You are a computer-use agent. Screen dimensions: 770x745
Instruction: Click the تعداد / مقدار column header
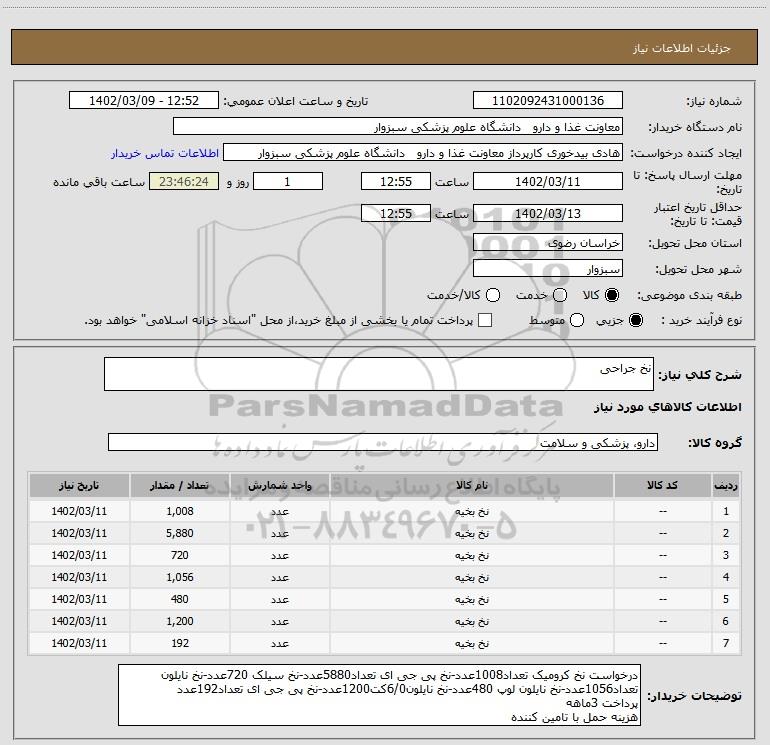[179, 486]
